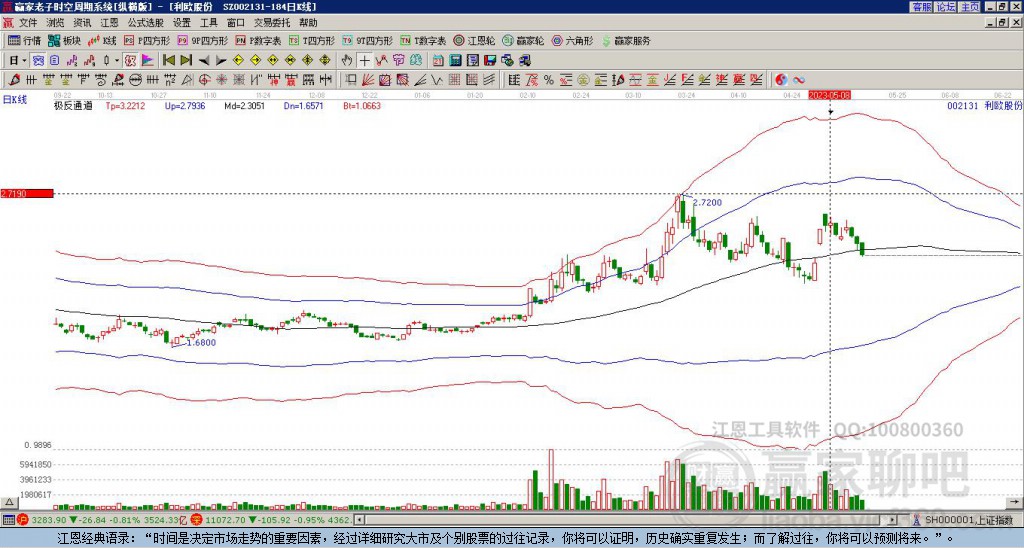Open the 设置 menu
The height and width of the screenshot is (548, 1024).
pos(182,23)
